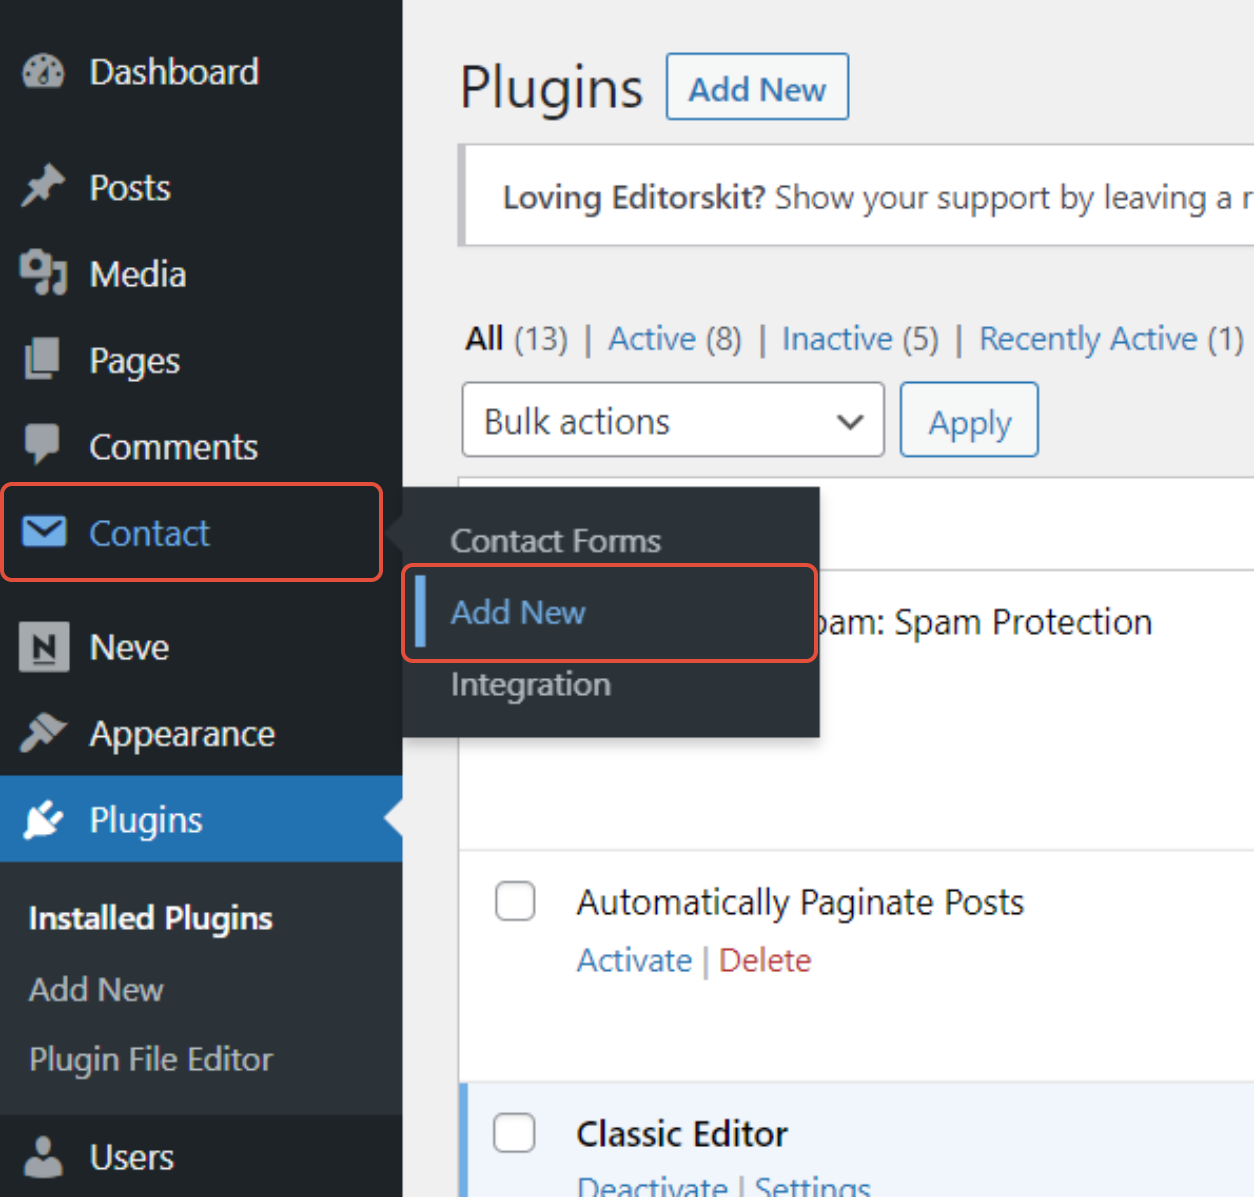Check the Classic Editor plugin checkbox
The width and height of the screenshot is (1254, 1197).
pyautogui.click(x=515, y=1133)
